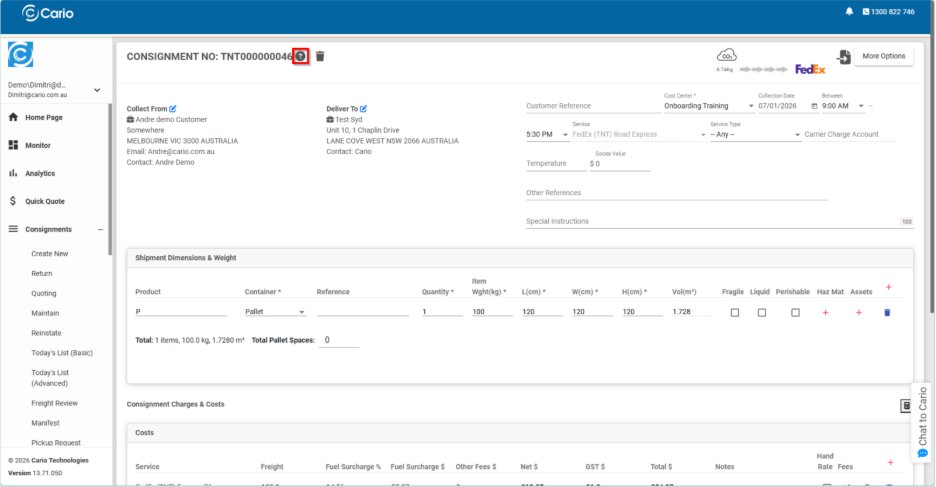936x487 pixels.
Task: Delete the Pallet item row
Action: (x=886, y=313)
